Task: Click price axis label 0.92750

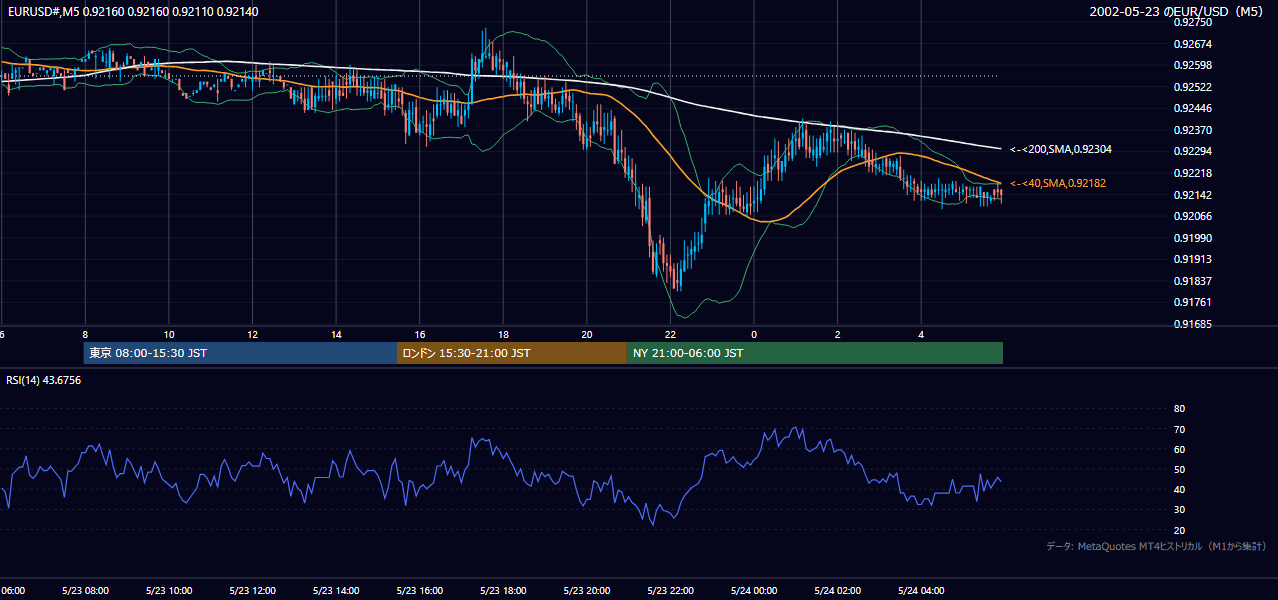Action: click(1193, 22)
